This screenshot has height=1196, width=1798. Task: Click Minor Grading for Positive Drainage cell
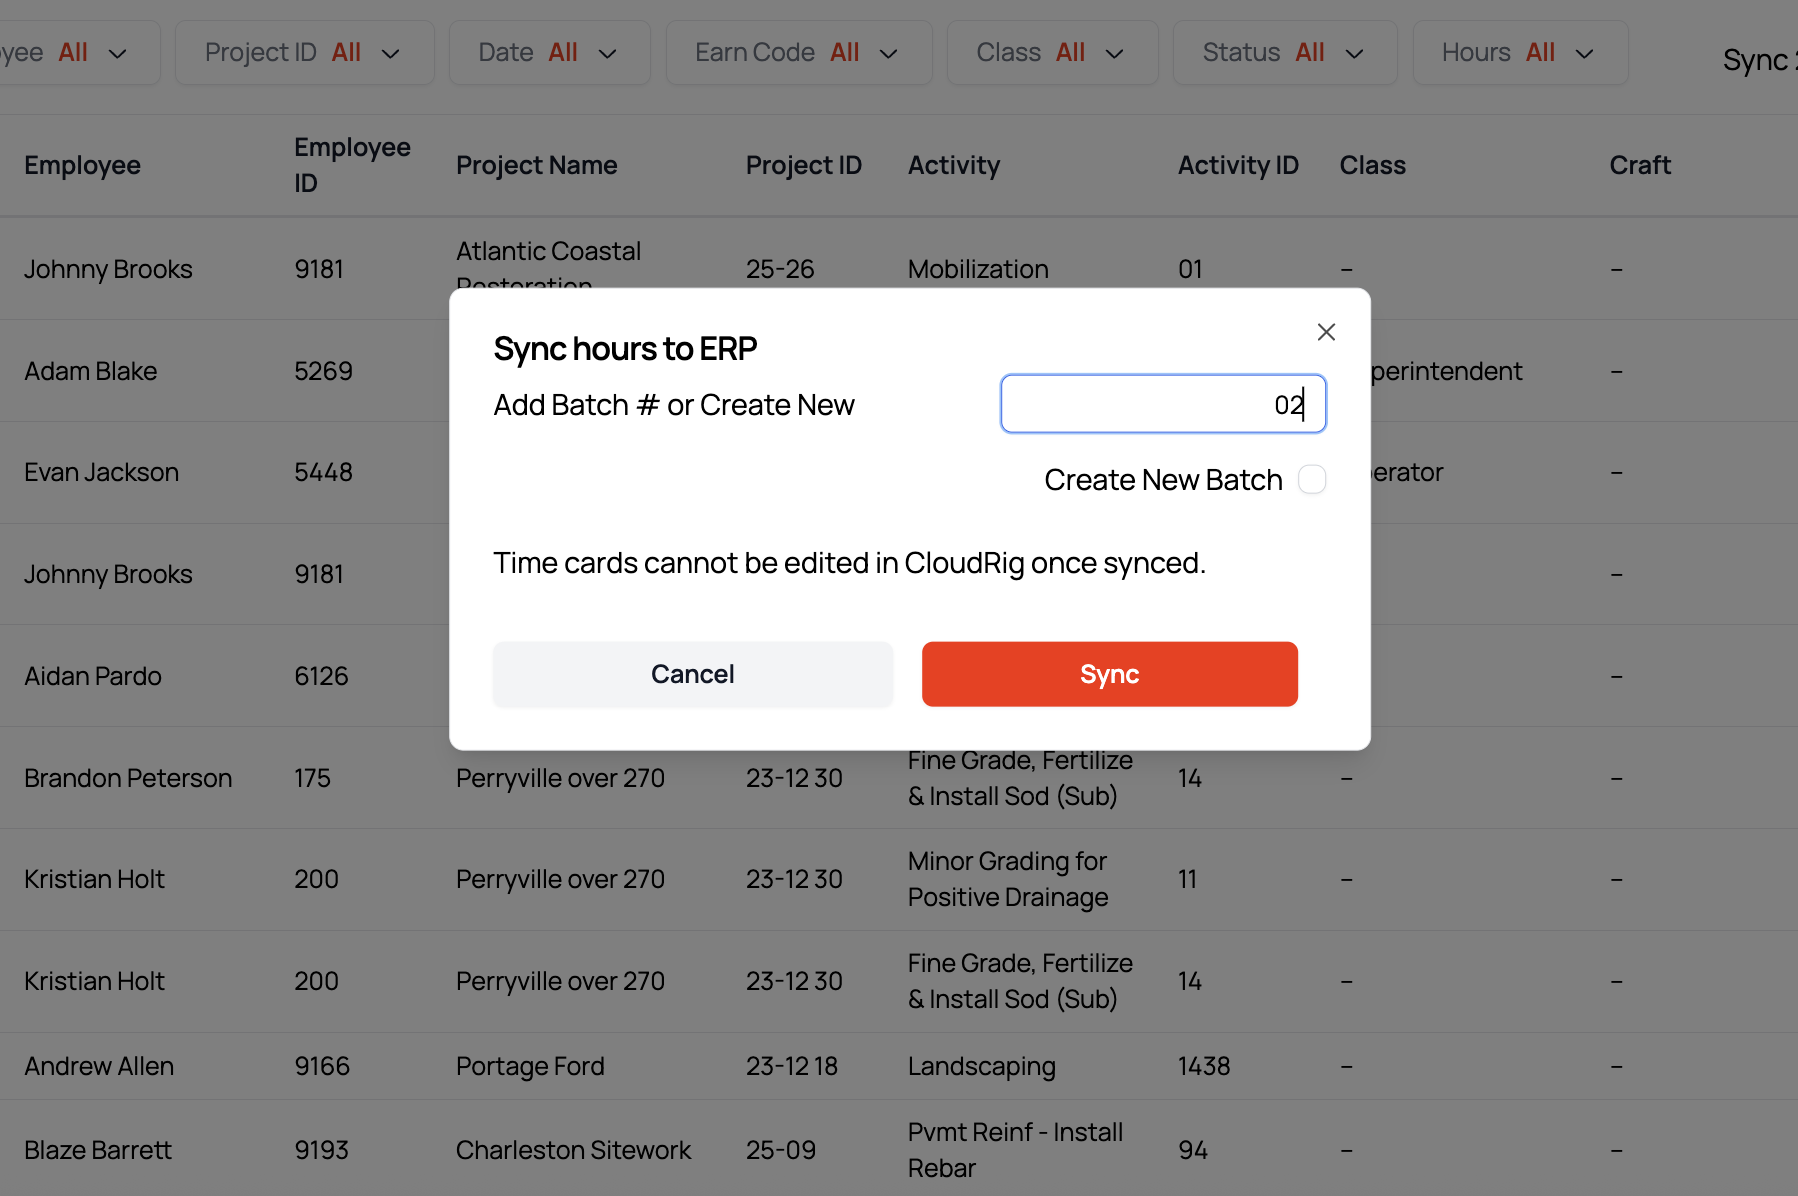tap(1008, 879)
